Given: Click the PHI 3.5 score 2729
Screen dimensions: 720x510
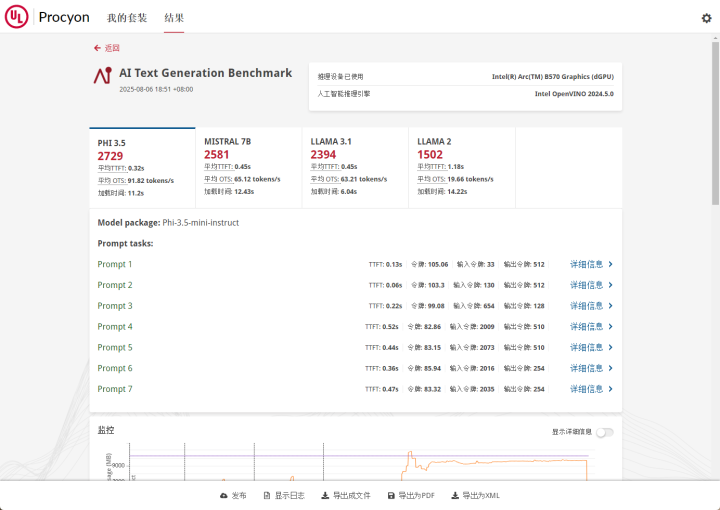Looking at the screenshot, I should pos(110,156).
